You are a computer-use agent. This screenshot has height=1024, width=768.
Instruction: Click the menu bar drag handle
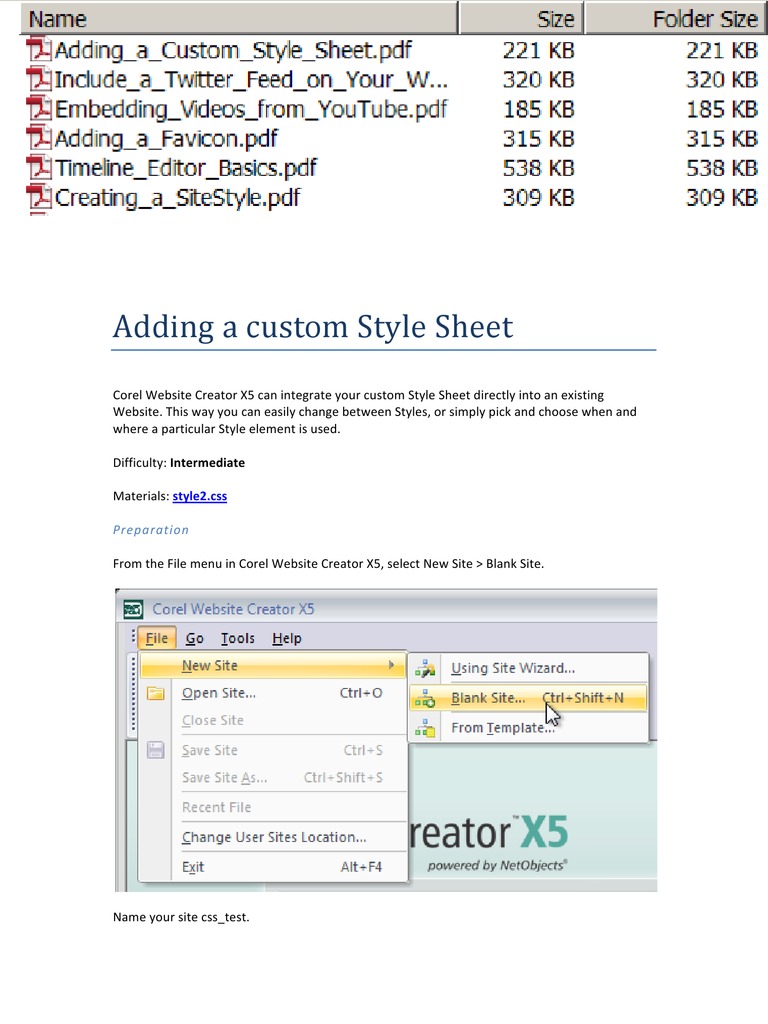(x=133, y=637)
